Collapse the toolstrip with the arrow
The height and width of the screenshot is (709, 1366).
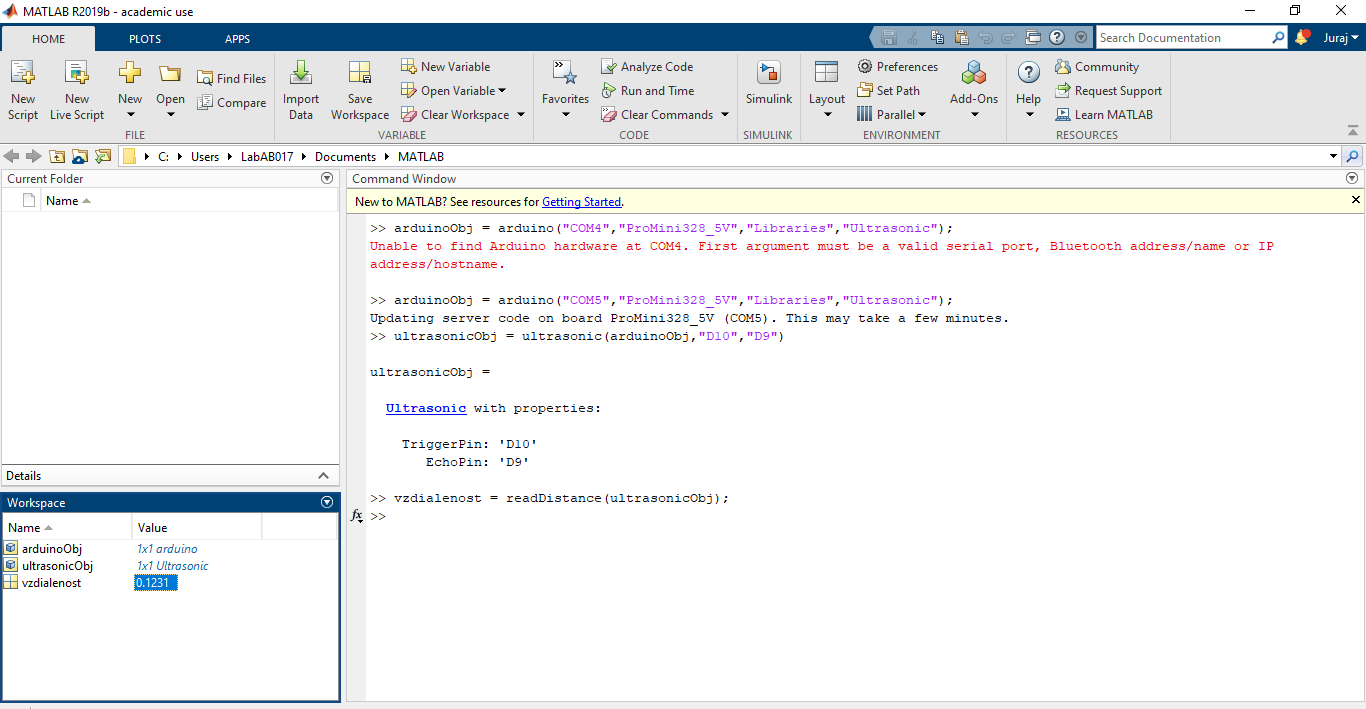pyautogui.click(x=1353, y=130)
